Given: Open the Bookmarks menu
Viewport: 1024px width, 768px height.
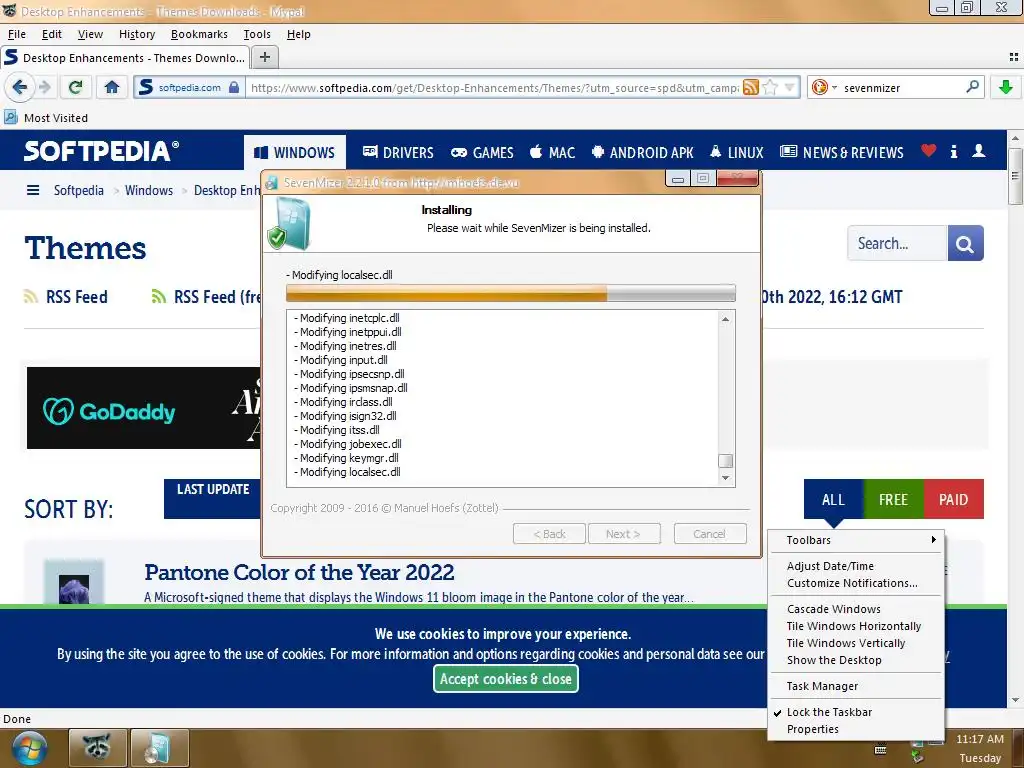Looking at the screenshot, I should (199, 34).
